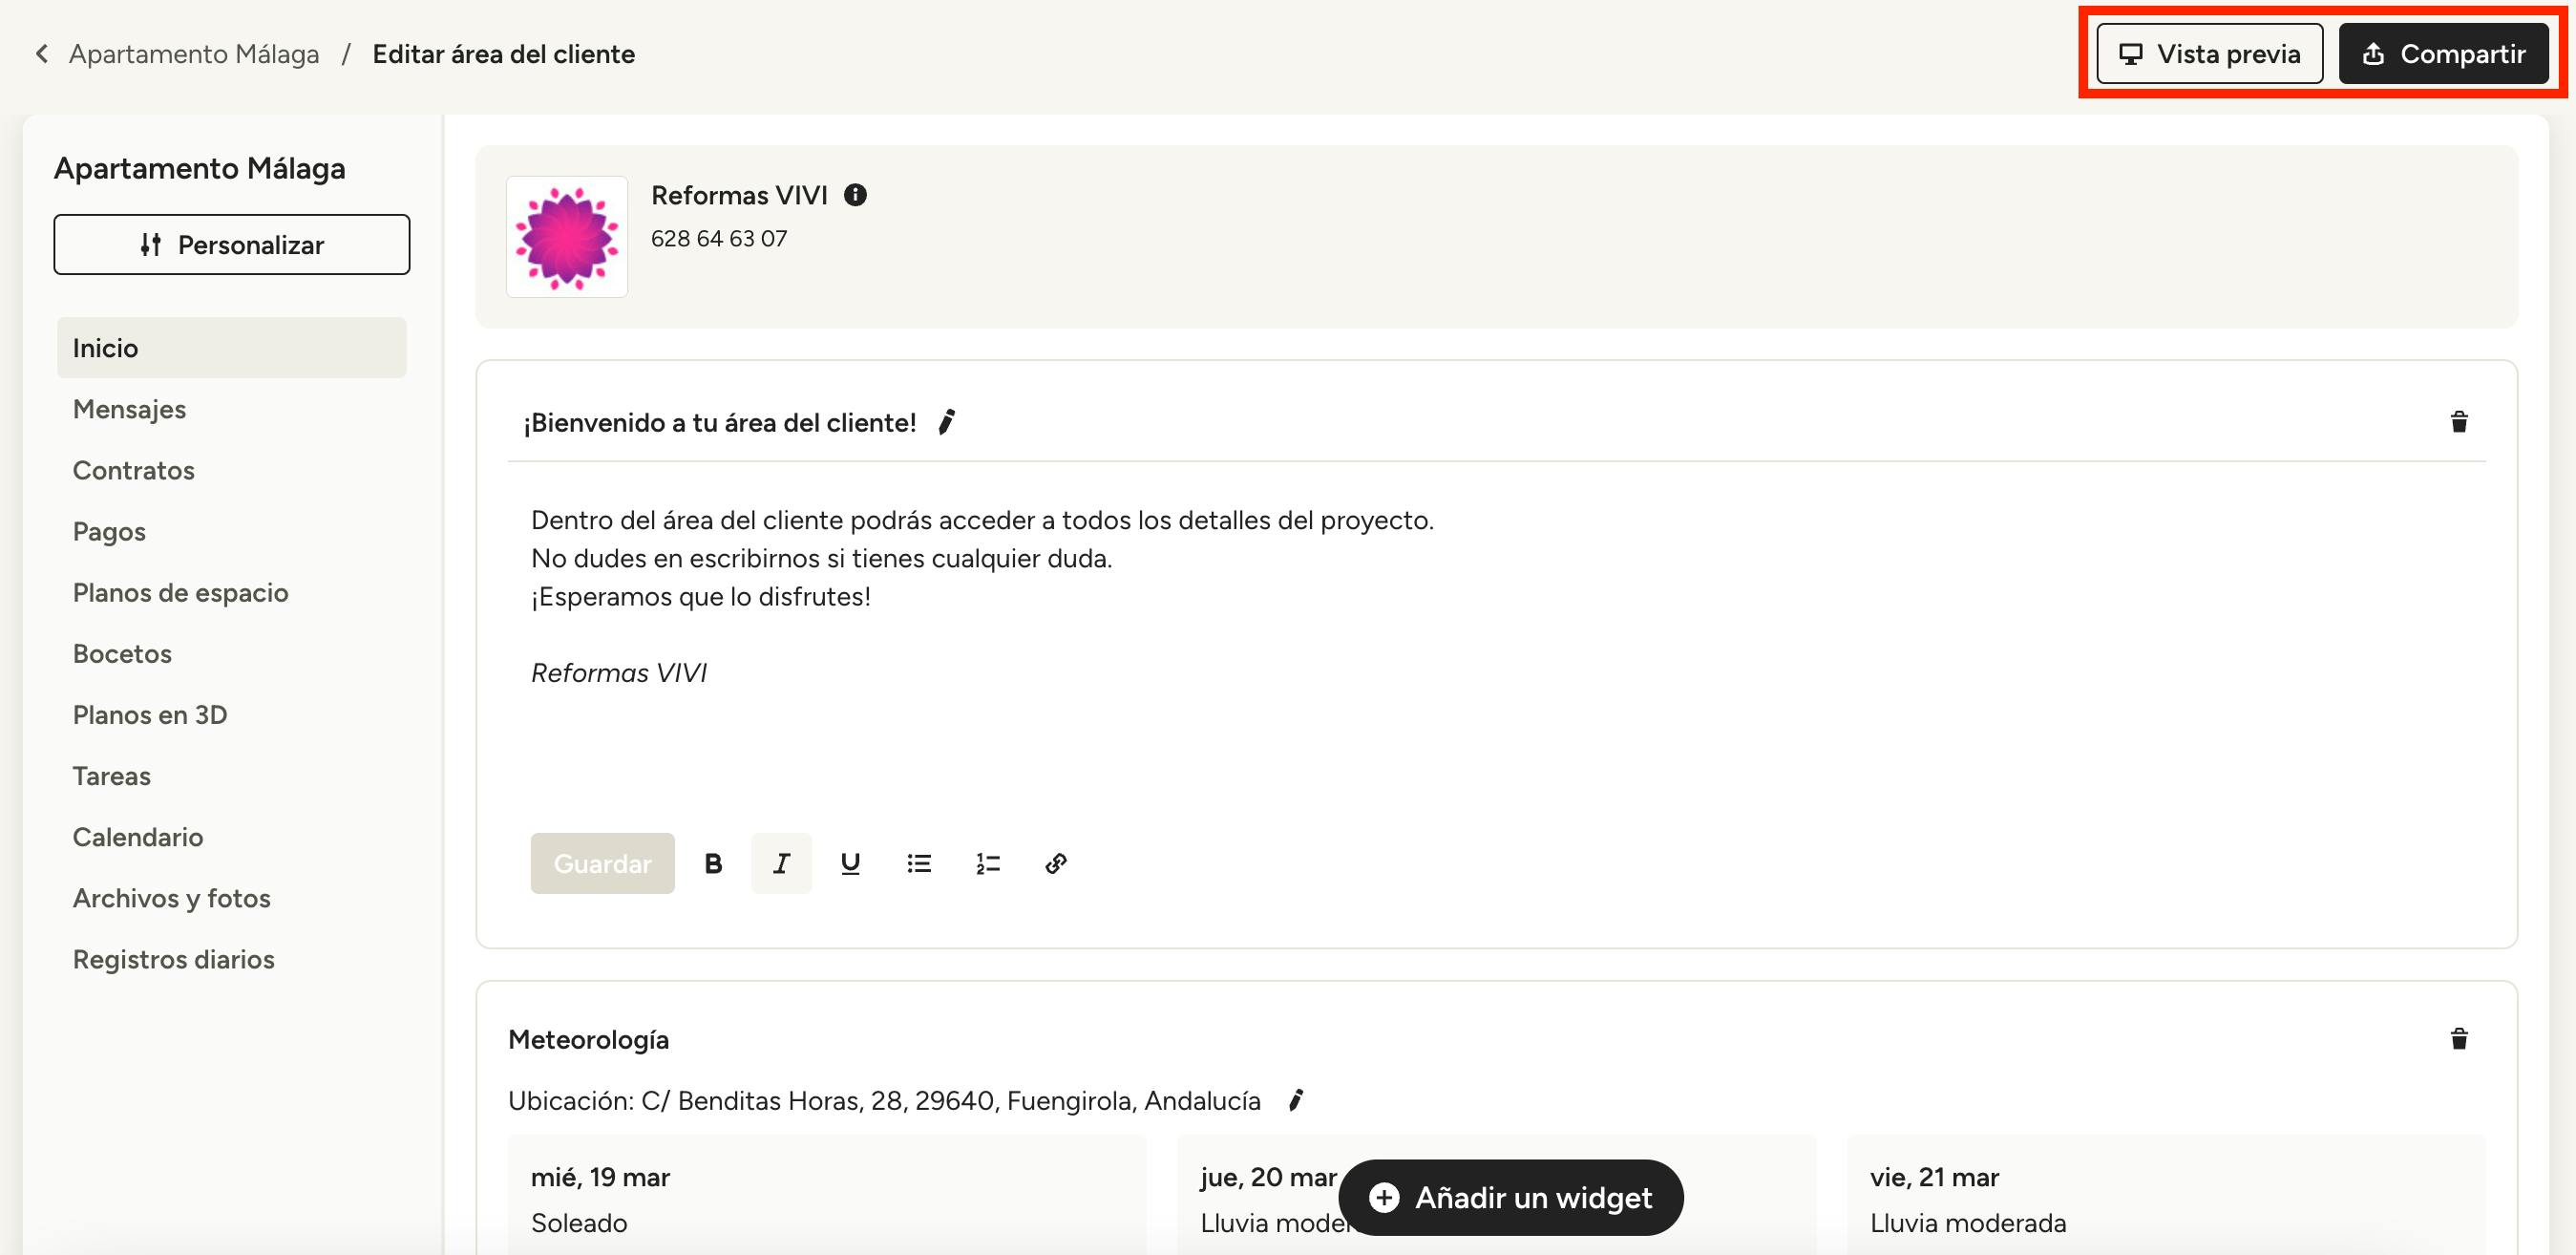Image resolution: width=2576 pixels, height=1255 pixels.
Task: Toggle underline formatting in editor
Action: coord(850,863)
